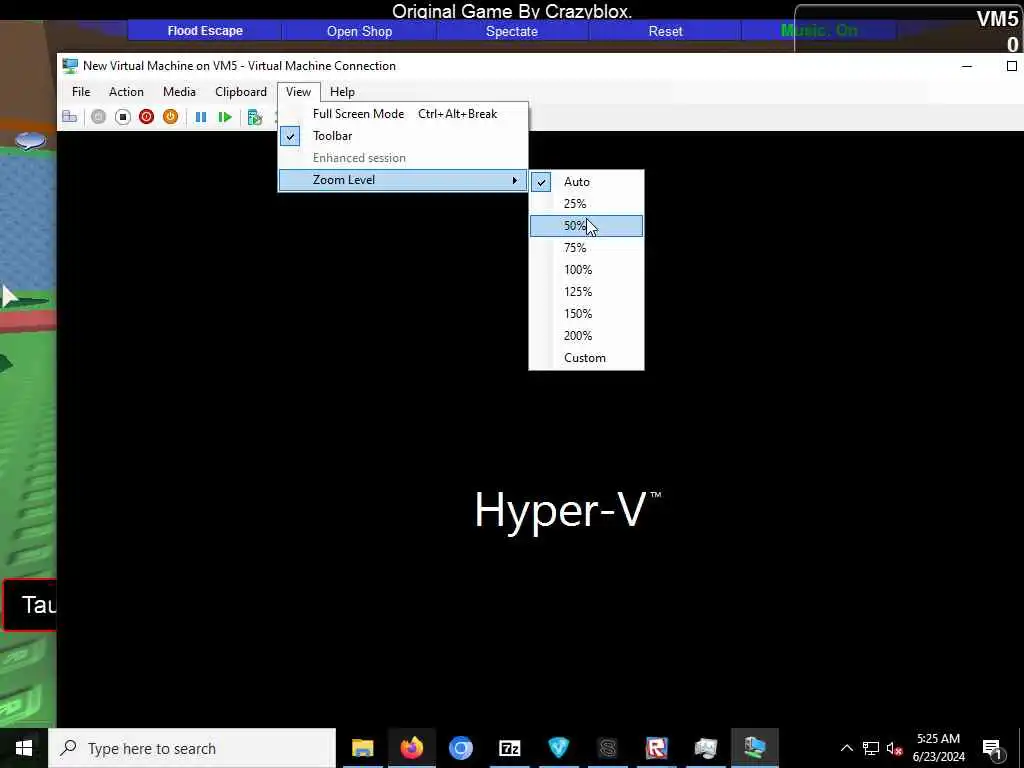
Task: Click the active VM Connection taskbar icon
Action: pyautogui.click(x=754, y=748)
